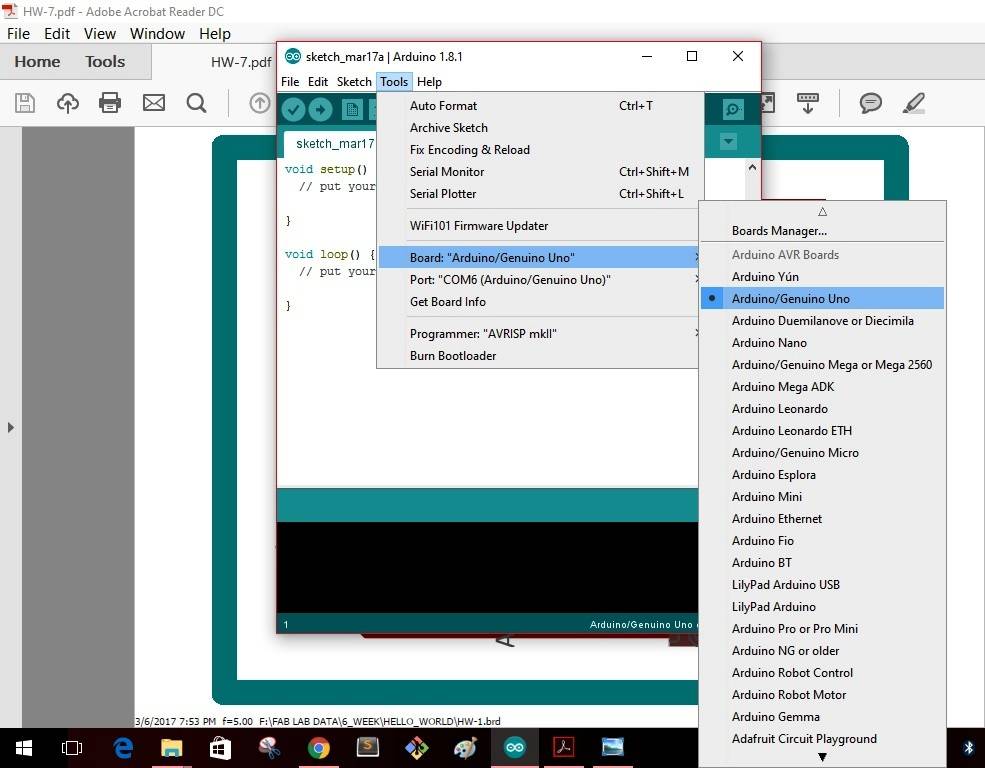
Task: Click the New sketch file icon
Action: [x=352, y=110]
